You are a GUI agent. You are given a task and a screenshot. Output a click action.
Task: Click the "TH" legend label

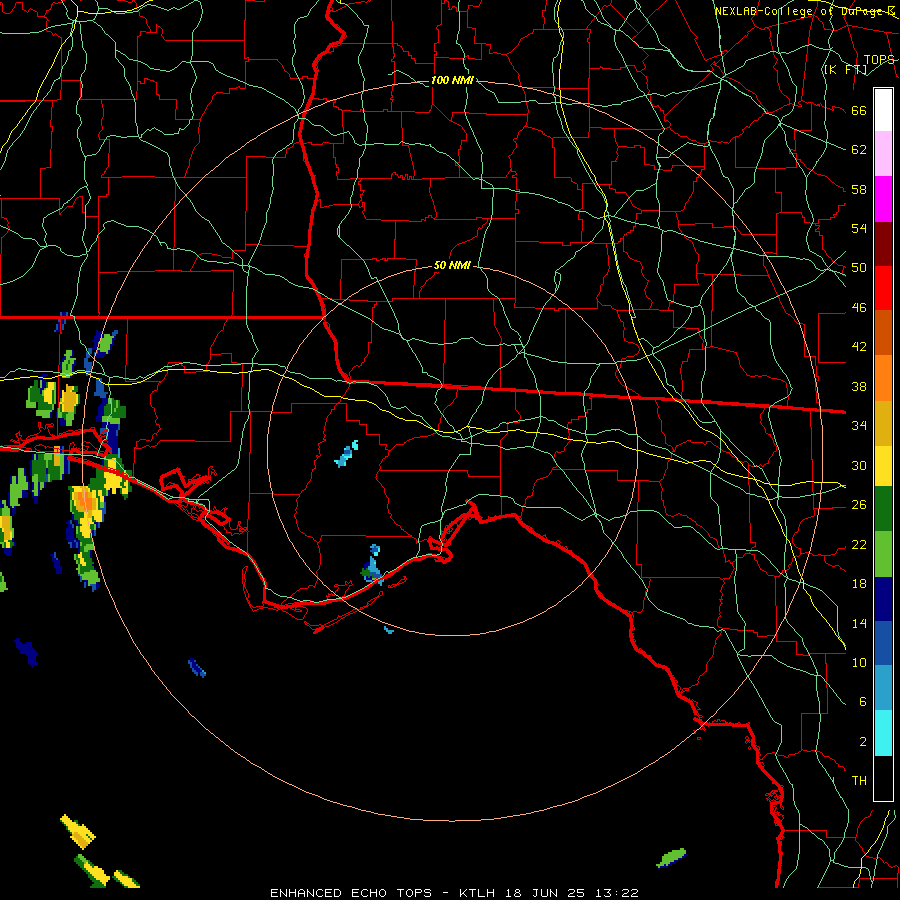pos(859,781)
